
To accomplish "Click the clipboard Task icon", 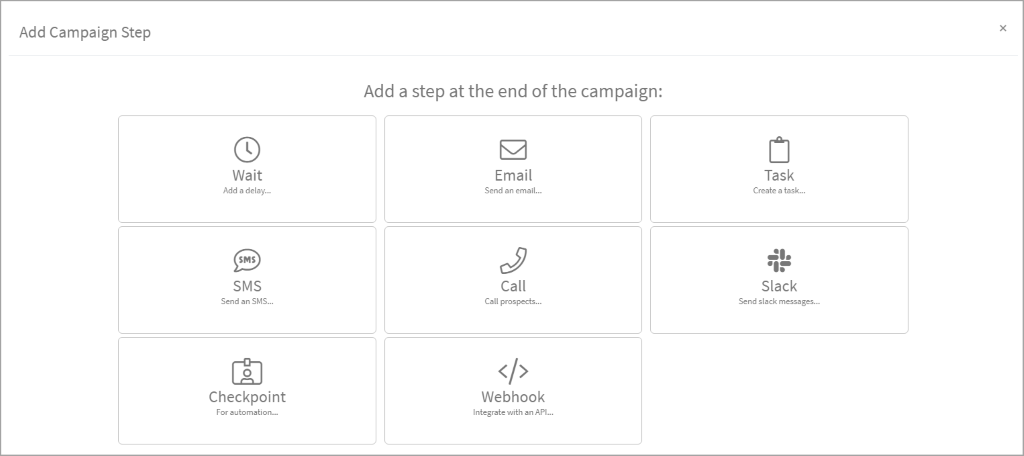I will (779, 150).
